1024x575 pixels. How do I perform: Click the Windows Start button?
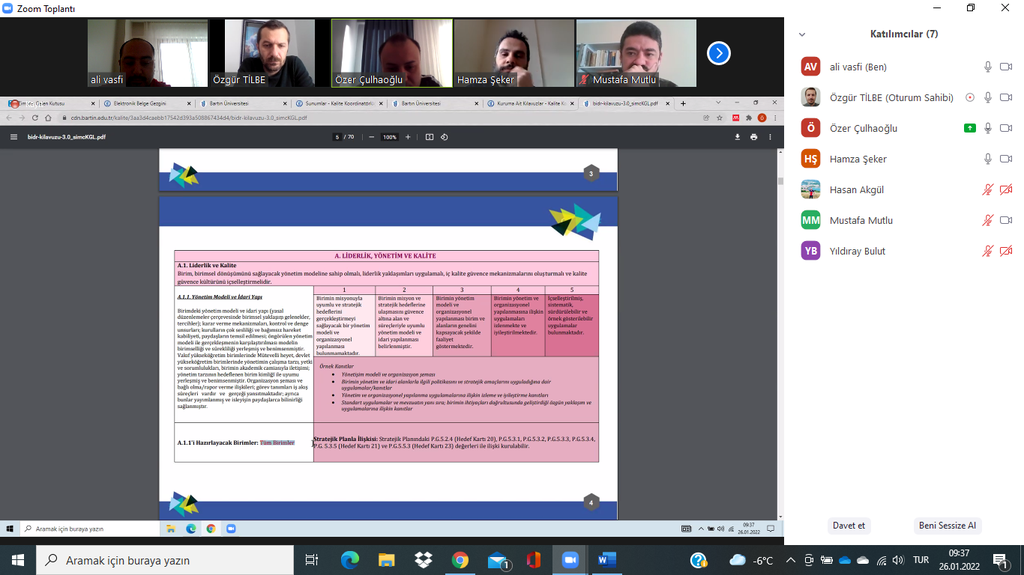coord(18,560)
